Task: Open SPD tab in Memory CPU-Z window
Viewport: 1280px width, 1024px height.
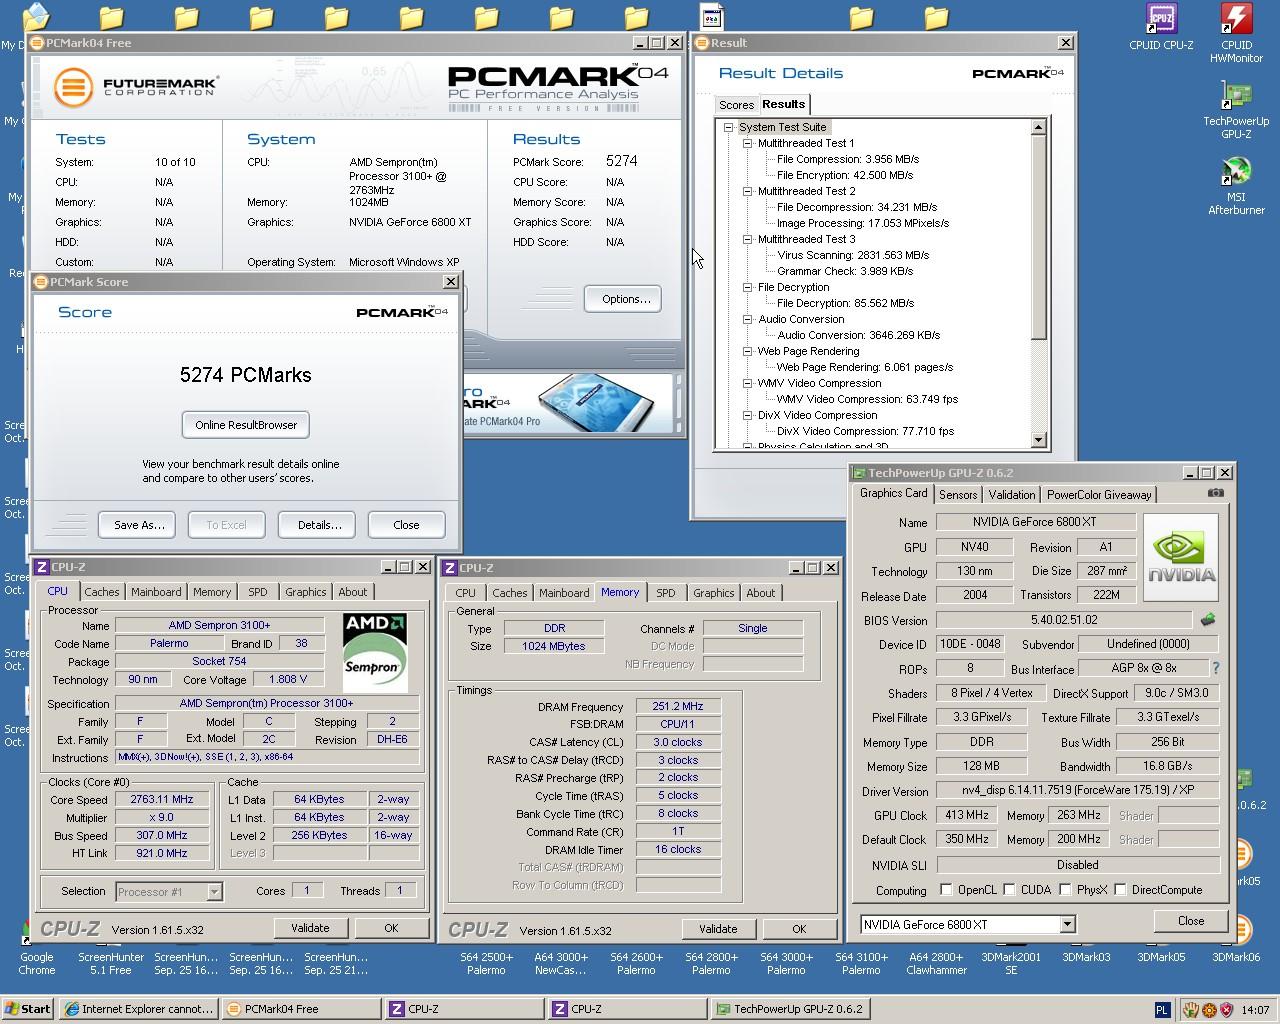Action: (x=666, y=593)
